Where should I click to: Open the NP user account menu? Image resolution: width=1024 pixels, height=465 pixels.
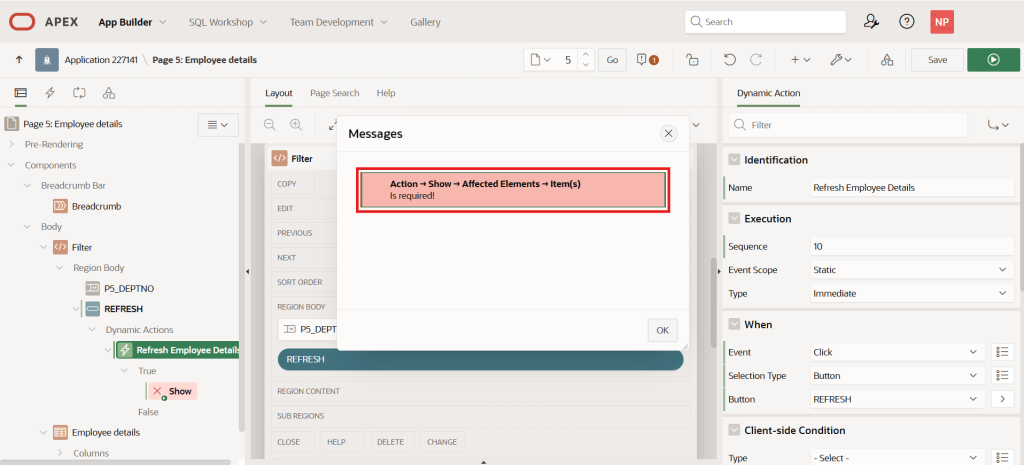pos(942,22)
